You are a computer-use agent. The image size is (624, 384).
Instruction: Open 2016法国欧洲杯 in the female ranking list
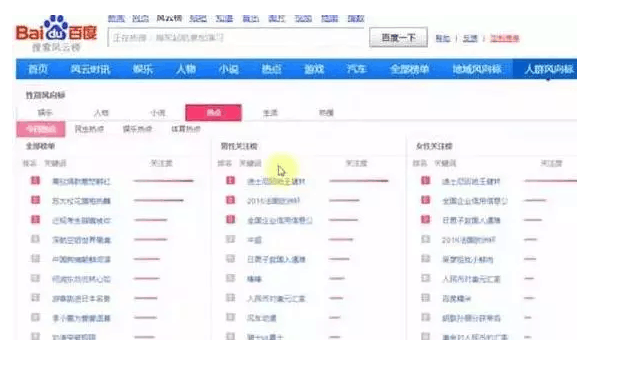pyautogui.click(x=469, y=240)
